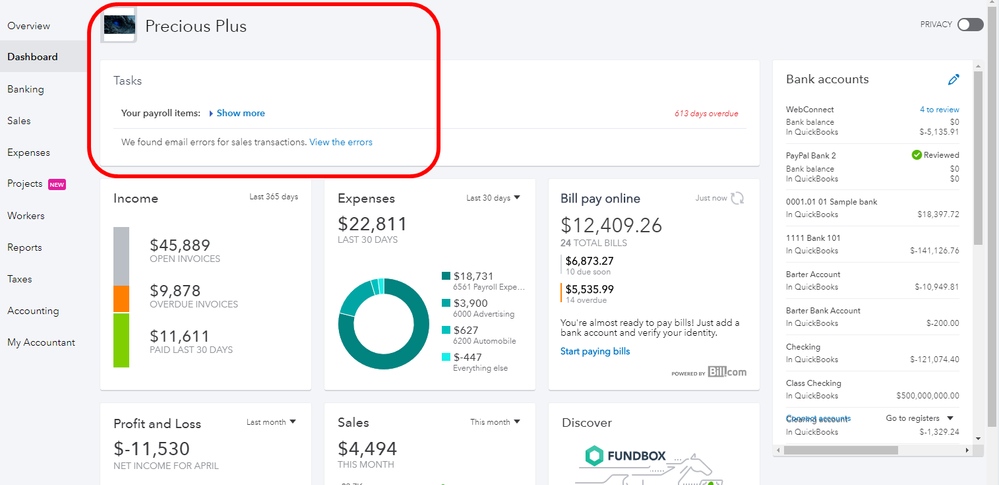Image resolution: width=999 pixels, height=485 pixels.
Task: Open the Expenses Last 30 days dropdown
Action: (x=493, y=198)
